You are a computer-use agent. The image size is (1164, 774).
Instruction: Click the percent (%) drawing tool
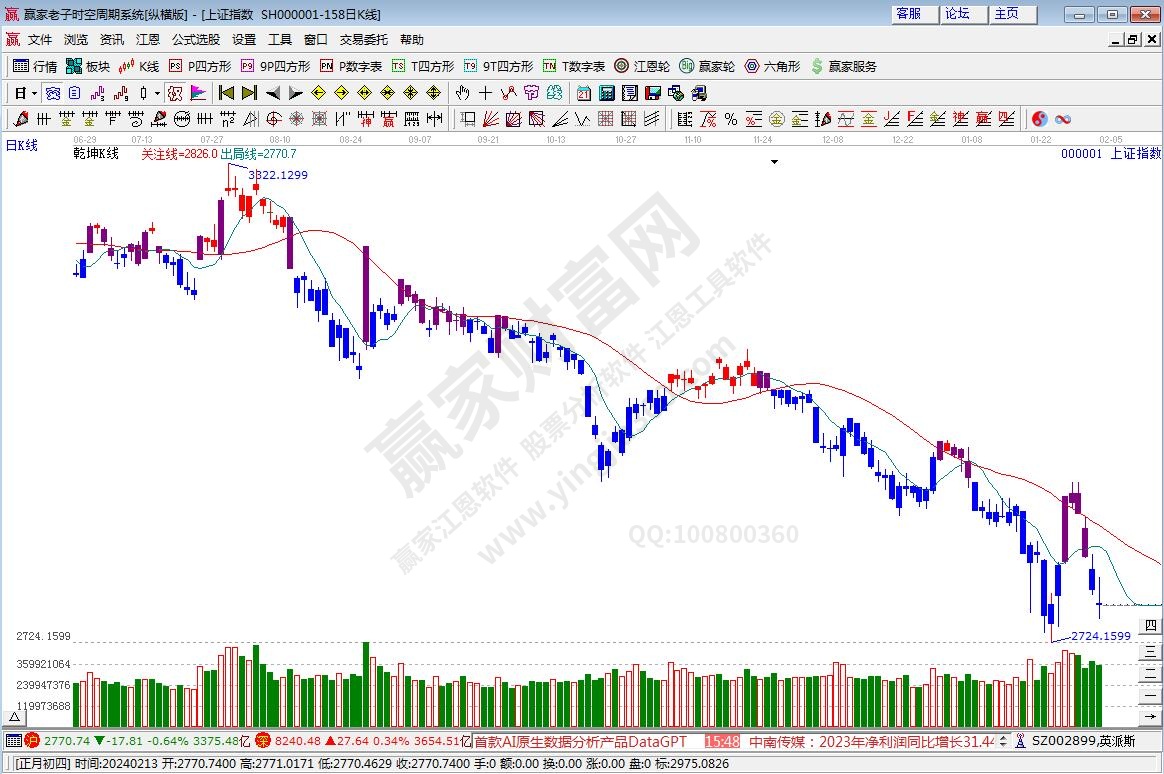click(731, 119)
